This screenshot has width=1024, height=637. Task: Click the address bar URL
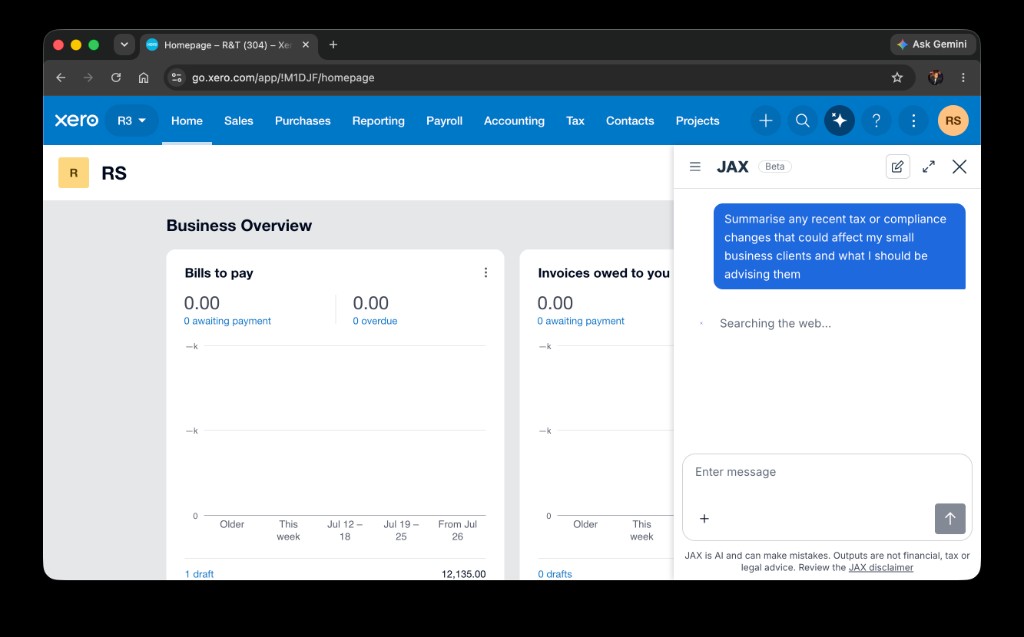point(283,78)
